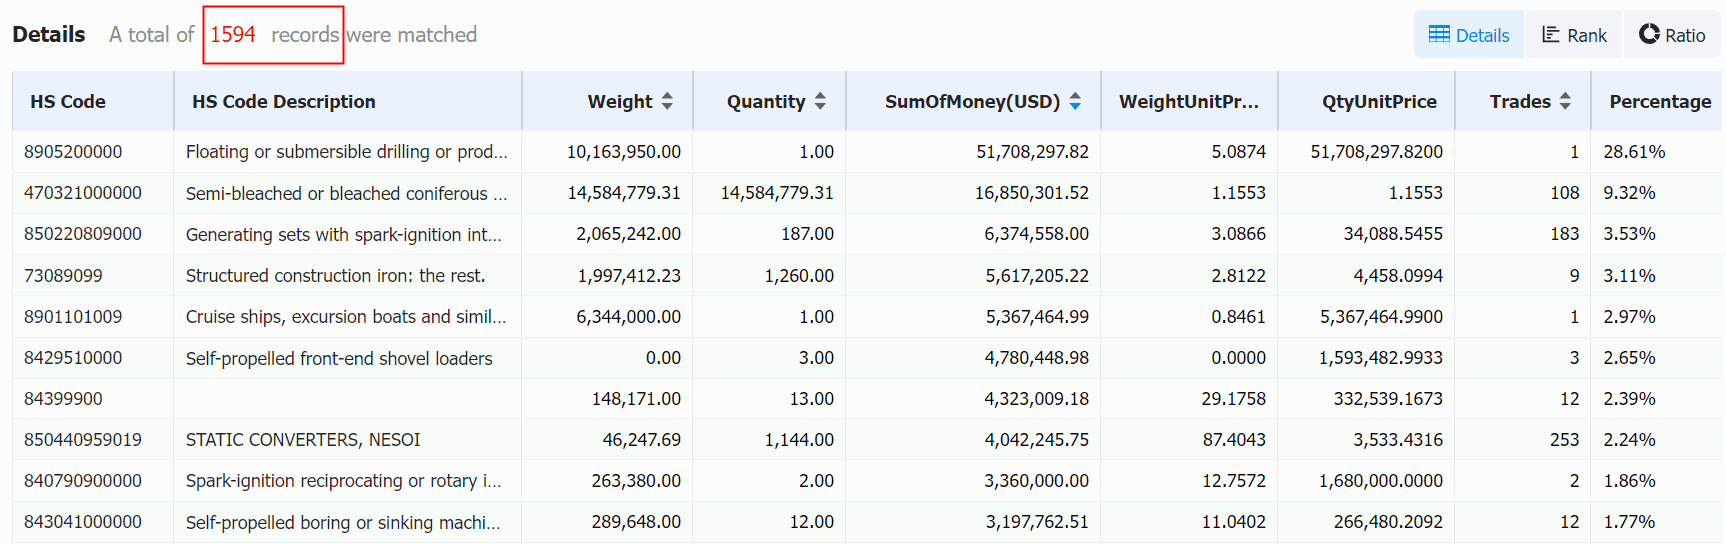Click percentage 1.77%
The width and height of the screenshot is (1726, 544).
pyautogui.click(x=1630, y=522)
